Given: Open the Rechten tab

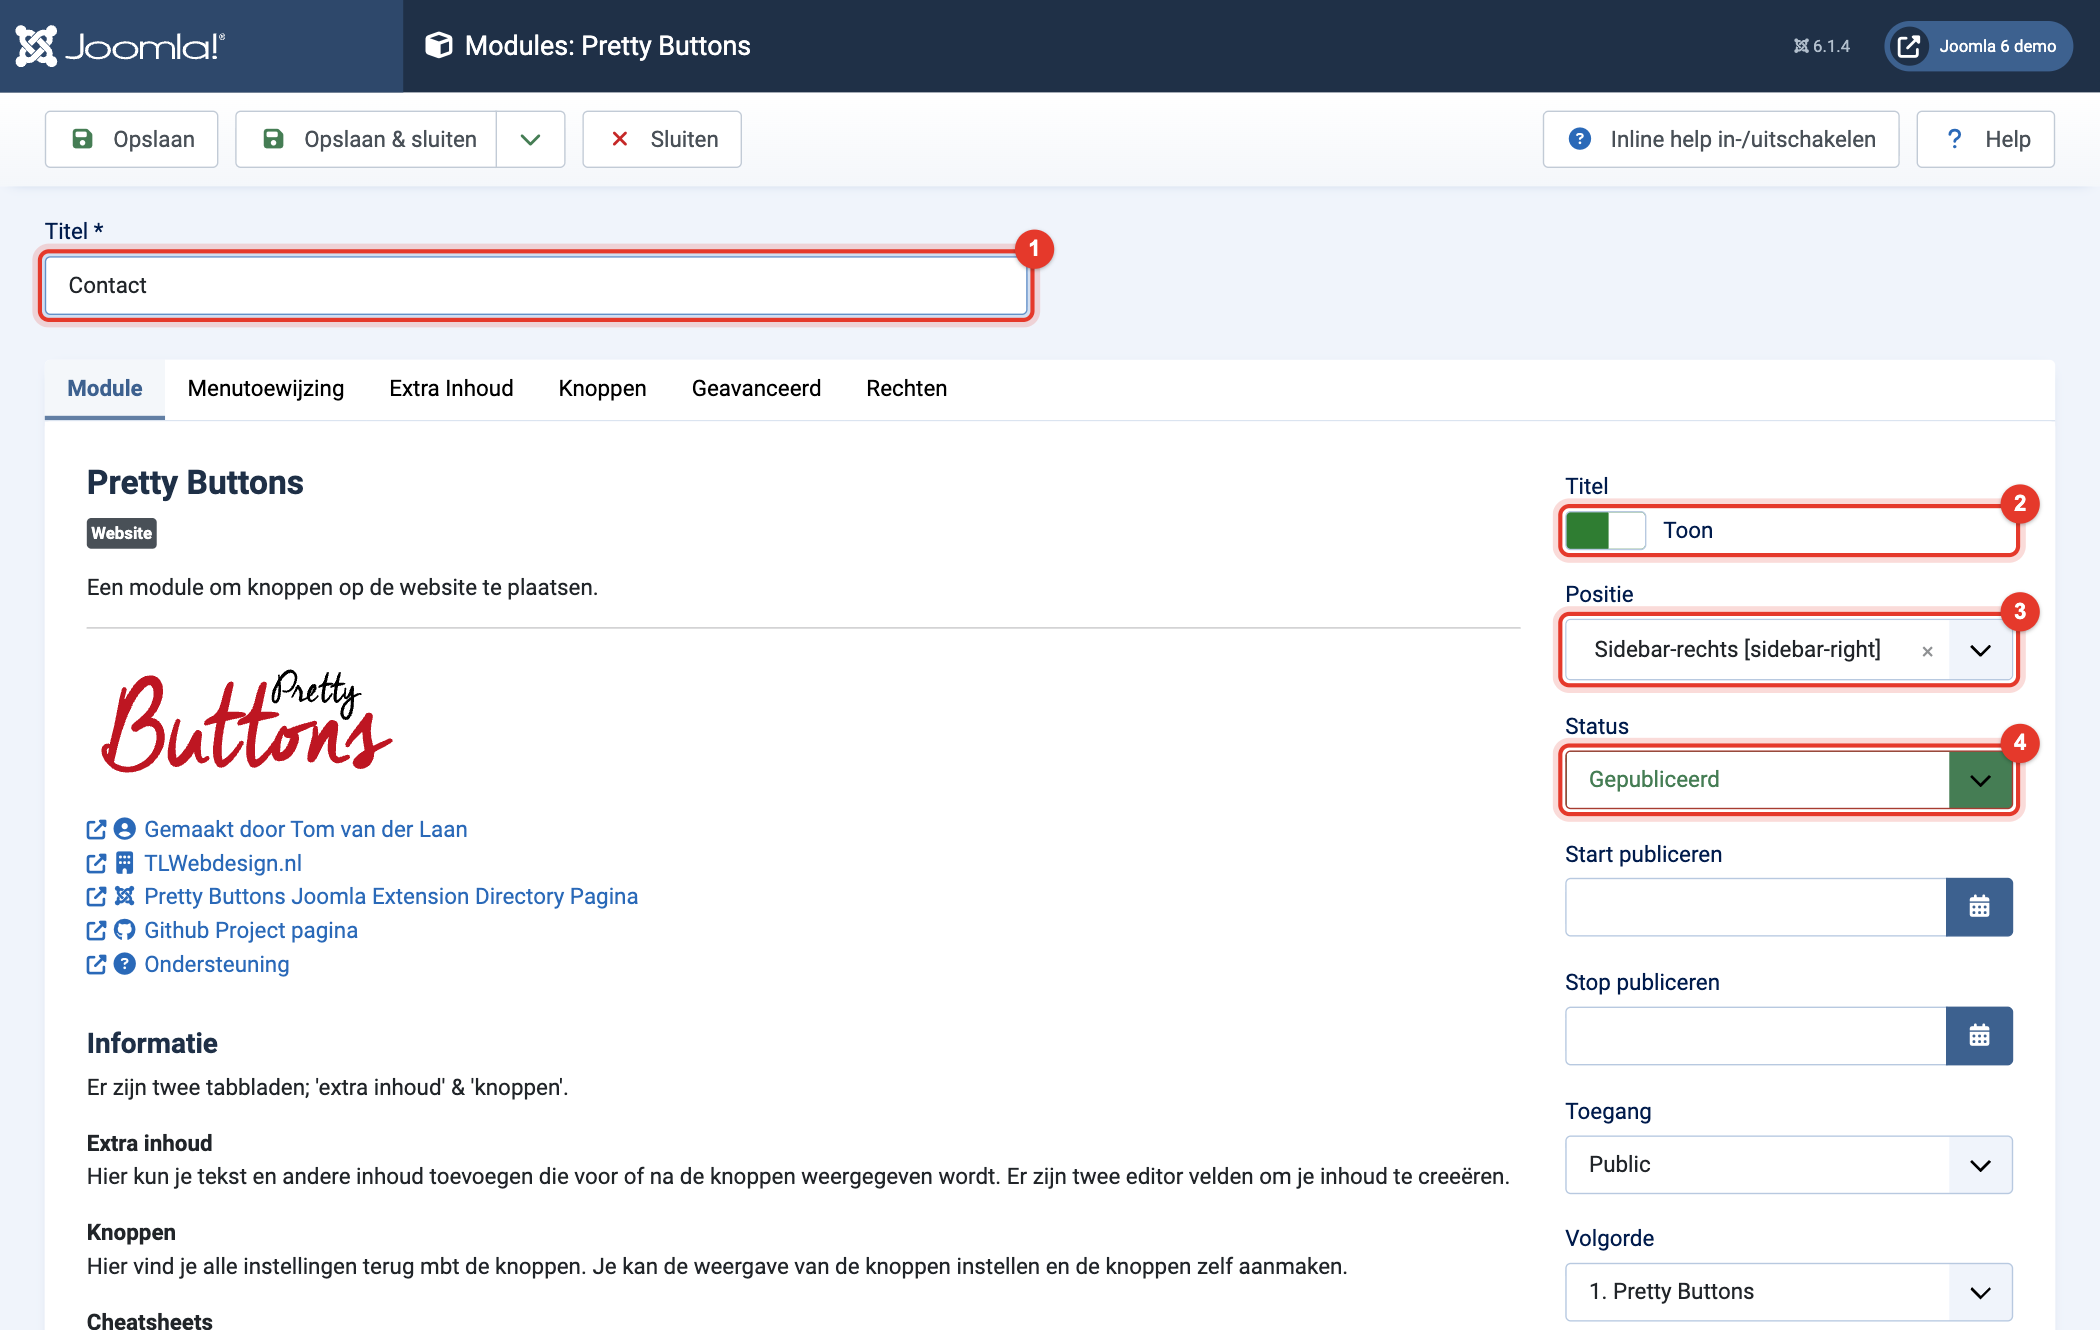Looking at the screenshot, I should pos(906,389).
